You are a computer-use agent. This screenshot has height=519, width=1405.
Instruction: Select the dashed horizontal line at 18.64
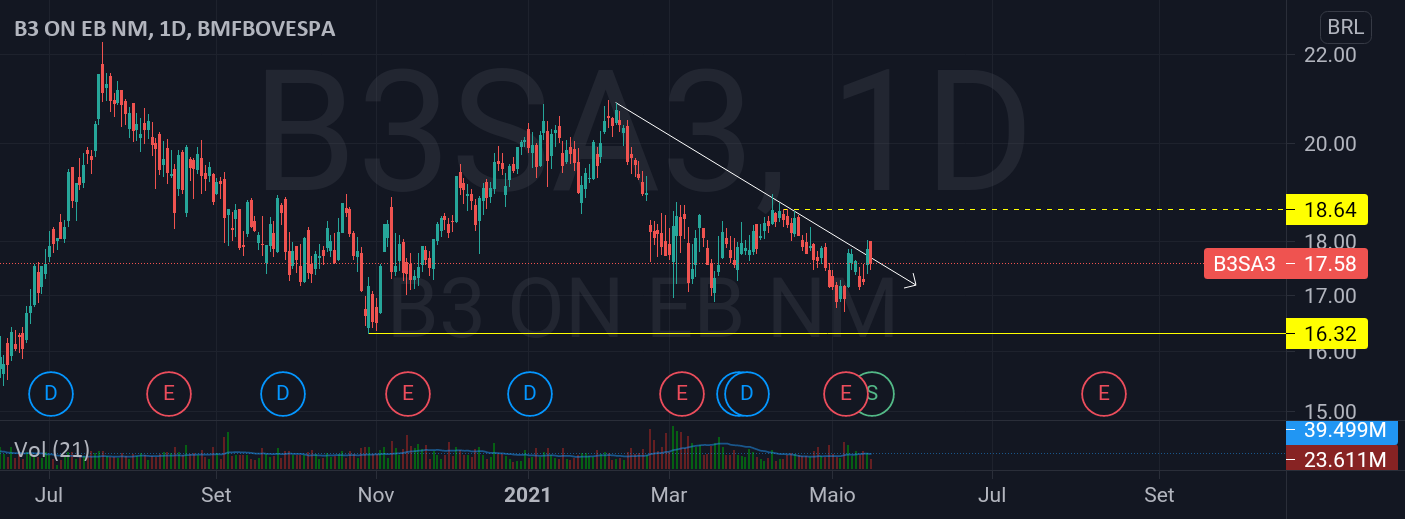[x=1035, y=209]
